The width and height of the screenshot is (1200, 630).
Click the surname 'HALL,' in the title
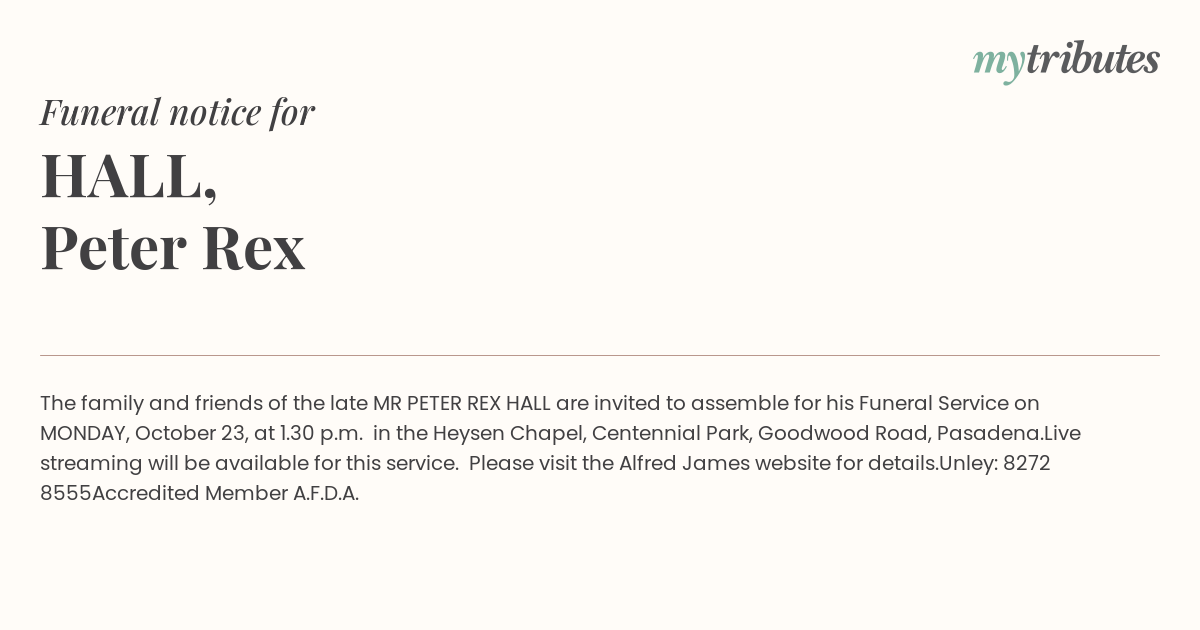129,177
